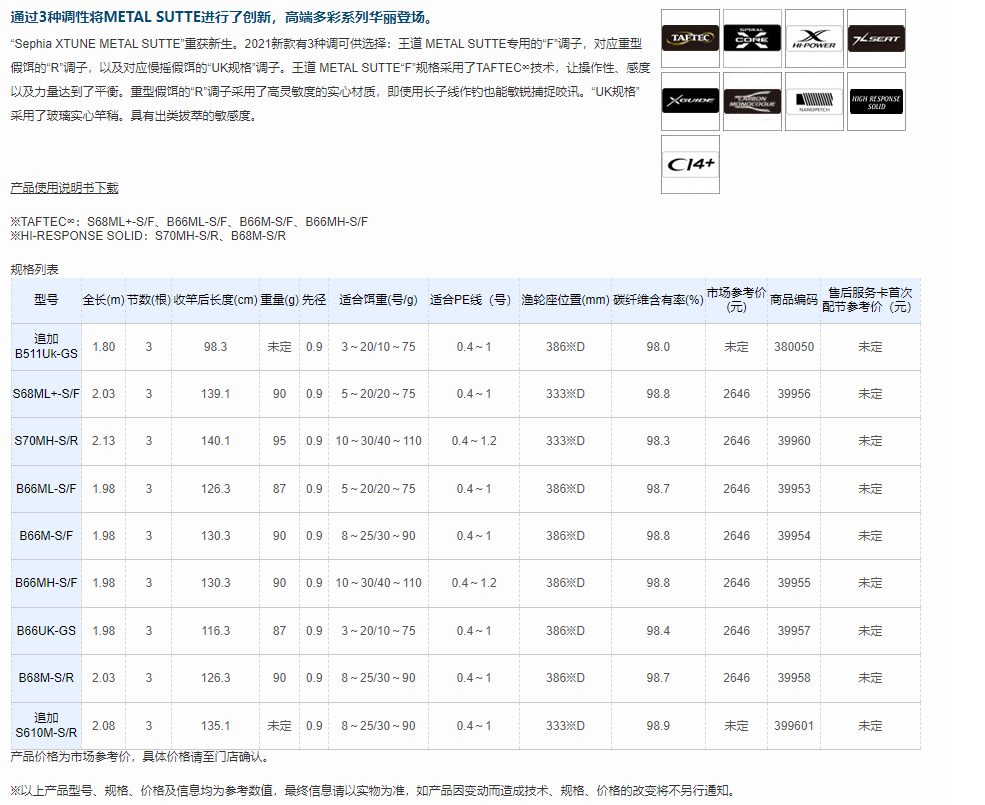Click the 适合饵重(号/g) header
The height and width of the screenshot is (805, 985).
coord(378,300)
